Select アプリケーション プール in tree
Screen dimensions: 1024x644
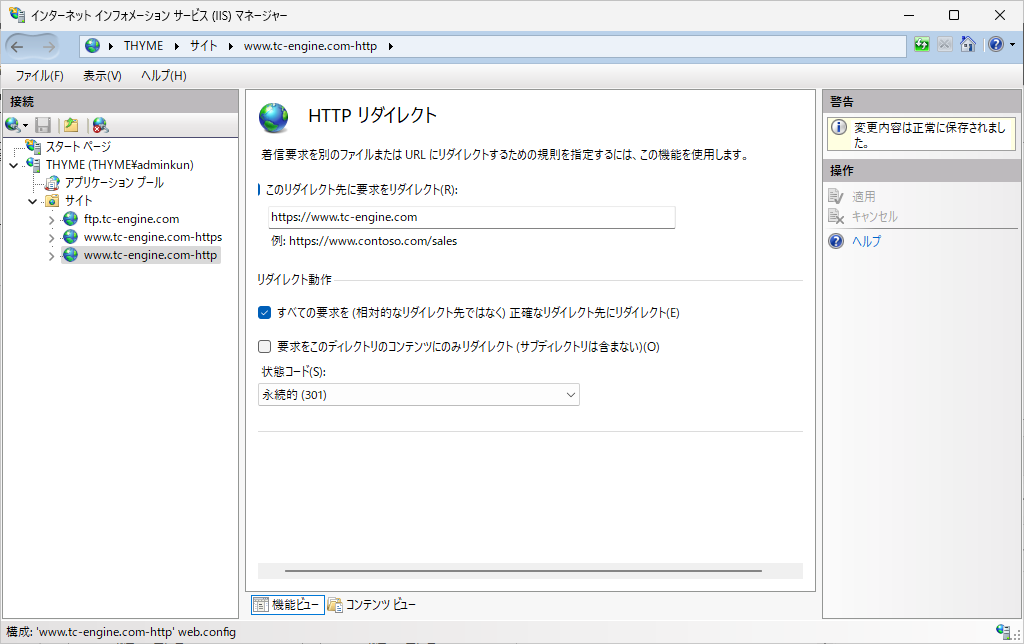(114, 183)
